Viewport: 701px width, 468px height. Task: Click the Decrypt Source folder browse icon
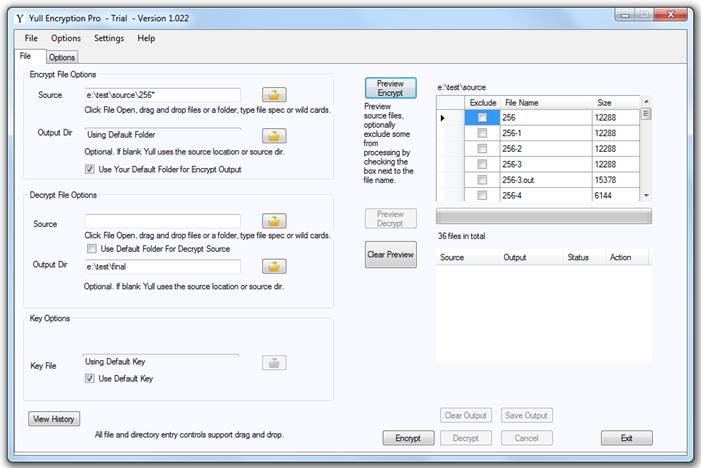[273, 221]
